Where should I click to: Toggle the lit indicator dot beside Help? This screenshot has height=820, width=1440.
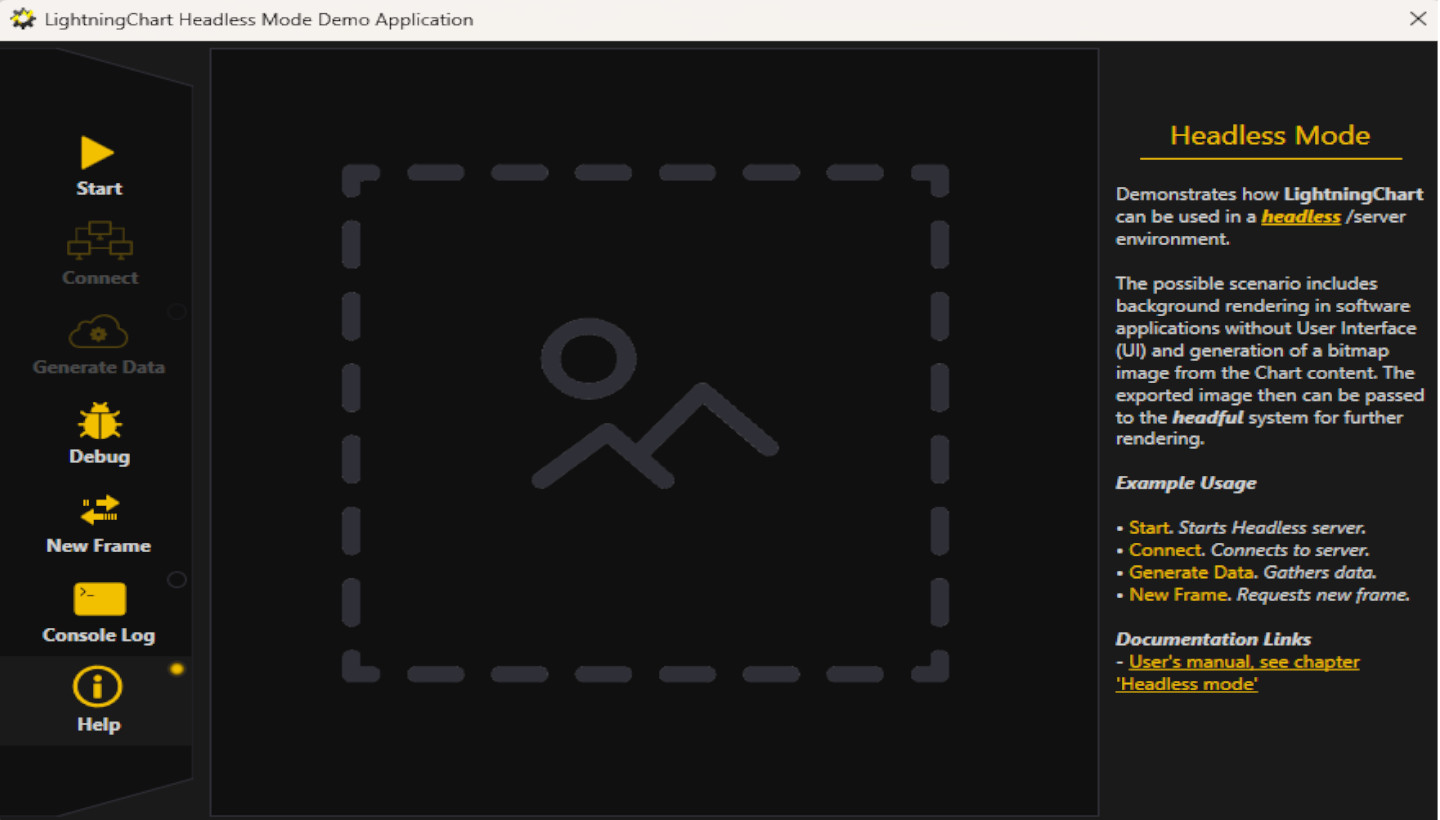pos(177,668)
